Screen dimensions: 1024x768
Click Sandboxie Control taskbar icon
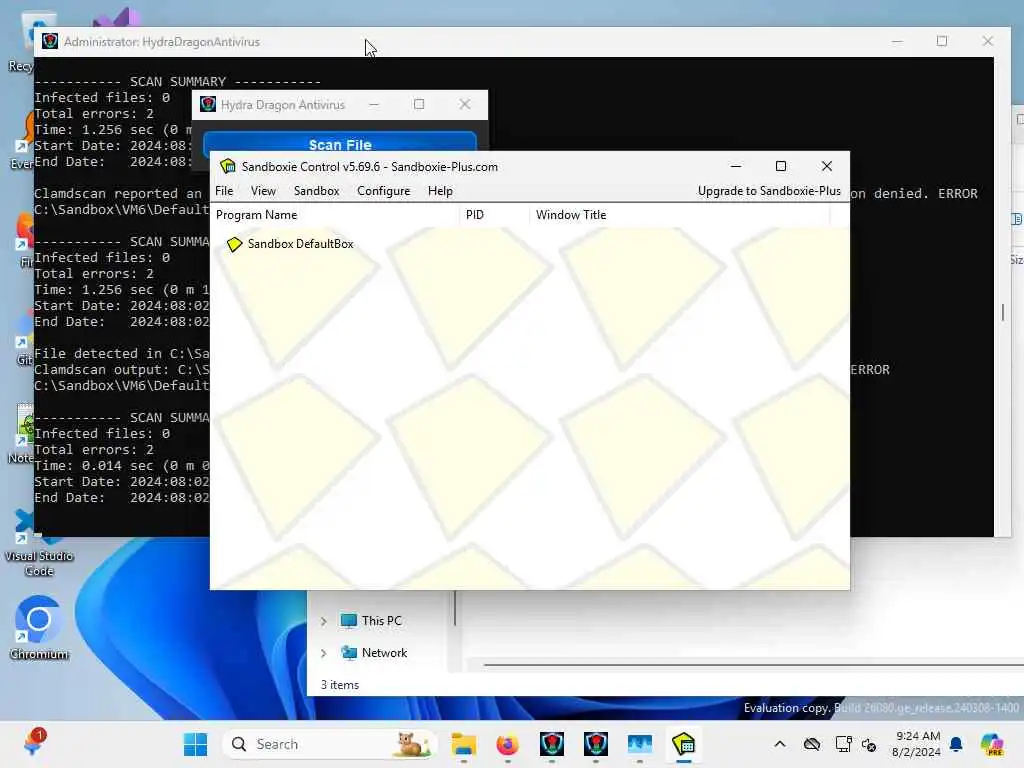tap(684, 744)
